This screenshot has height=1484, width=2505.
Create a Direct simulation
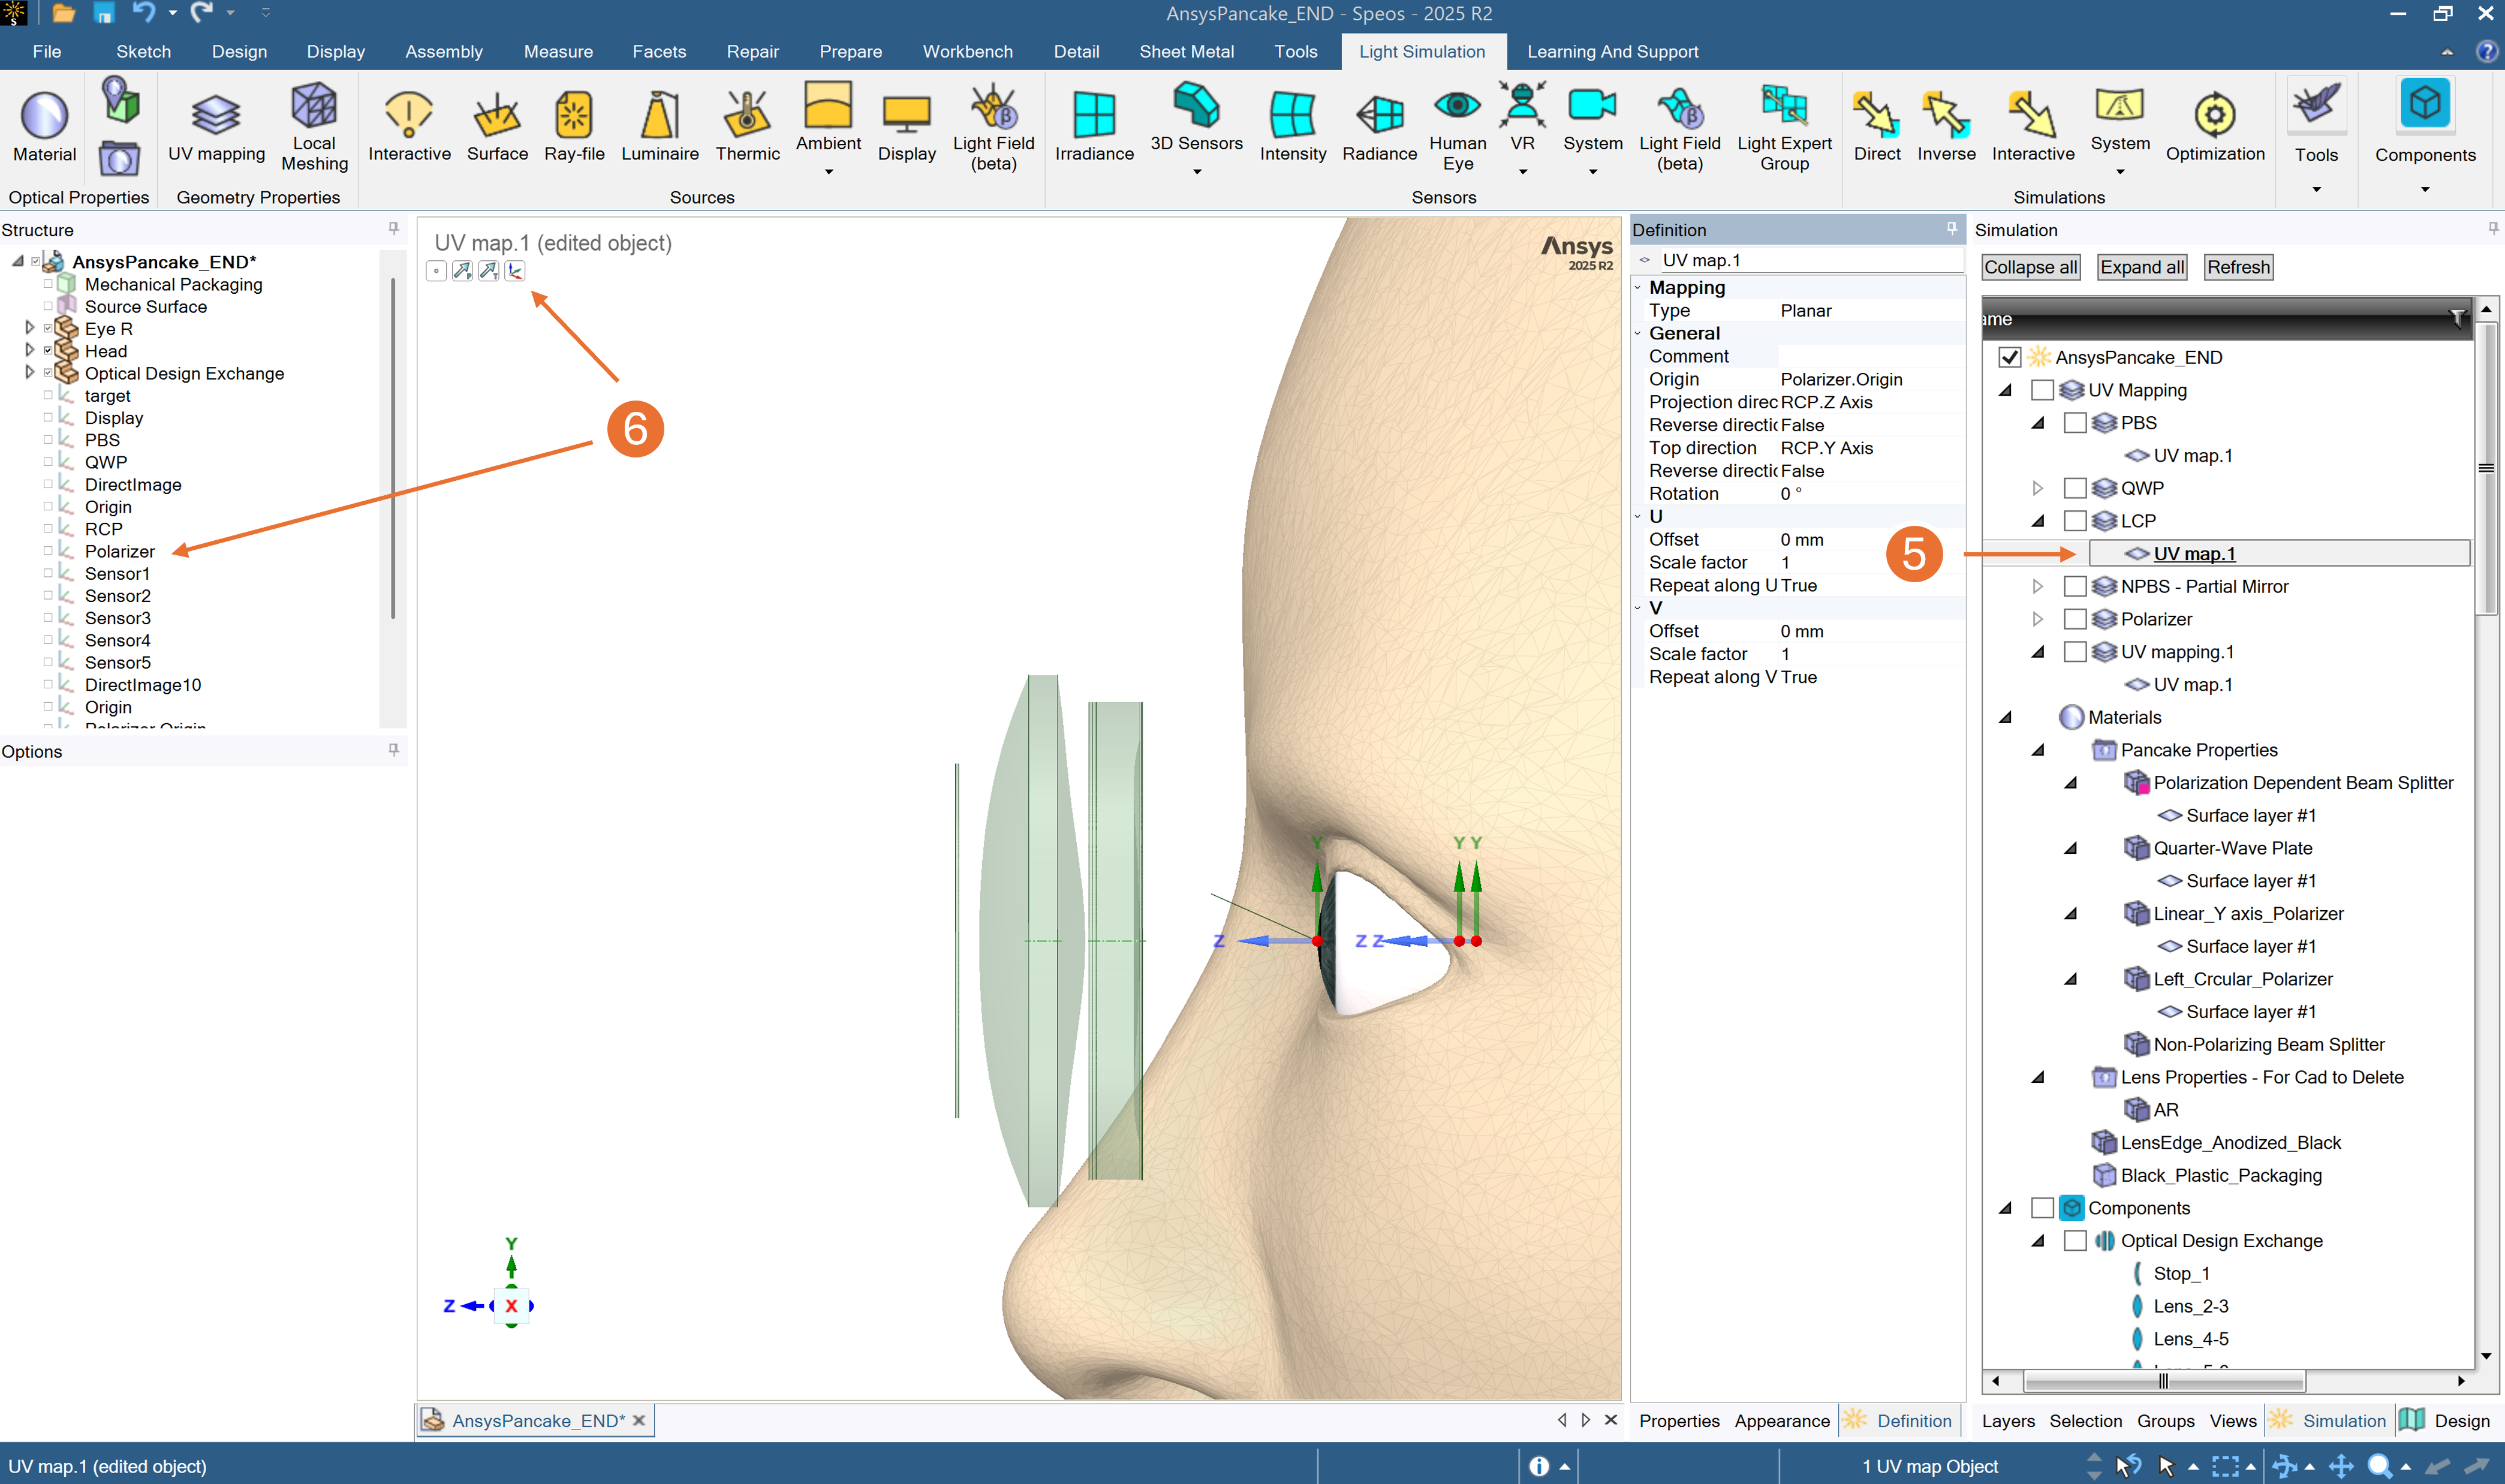click(x=1876, y=126)
